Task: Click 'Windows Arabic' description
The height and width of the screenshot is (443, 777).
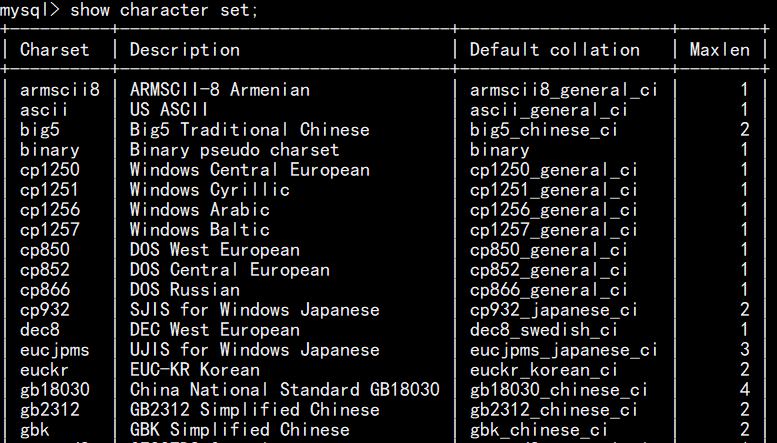Action: tap(200, 210)
